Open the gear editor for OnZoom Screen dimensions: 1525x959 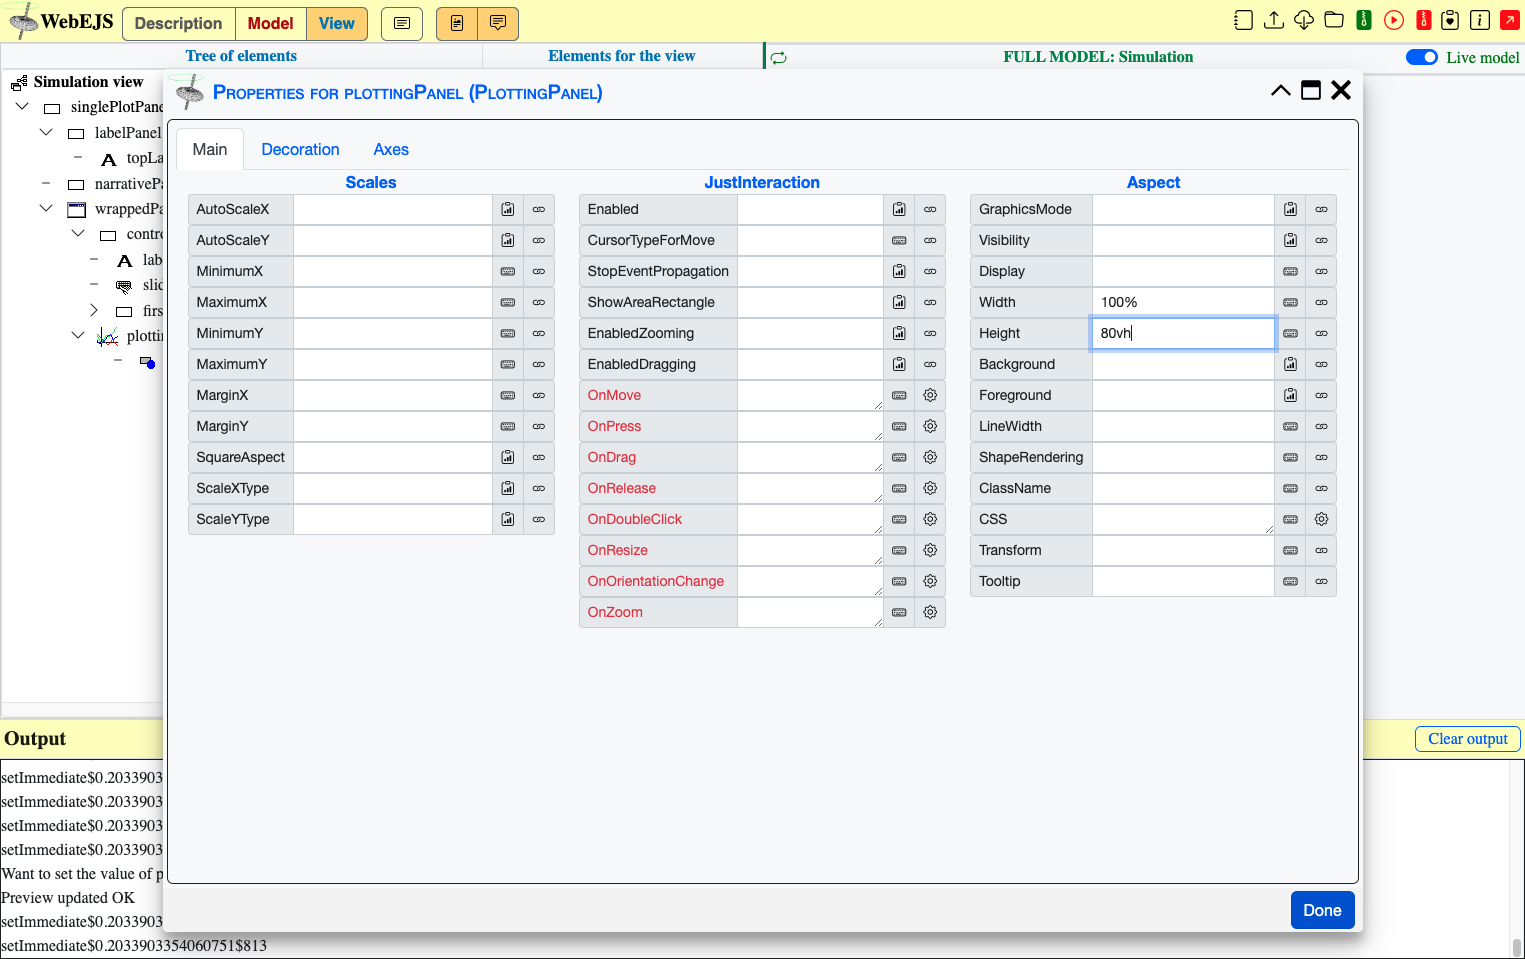[930, 612]
